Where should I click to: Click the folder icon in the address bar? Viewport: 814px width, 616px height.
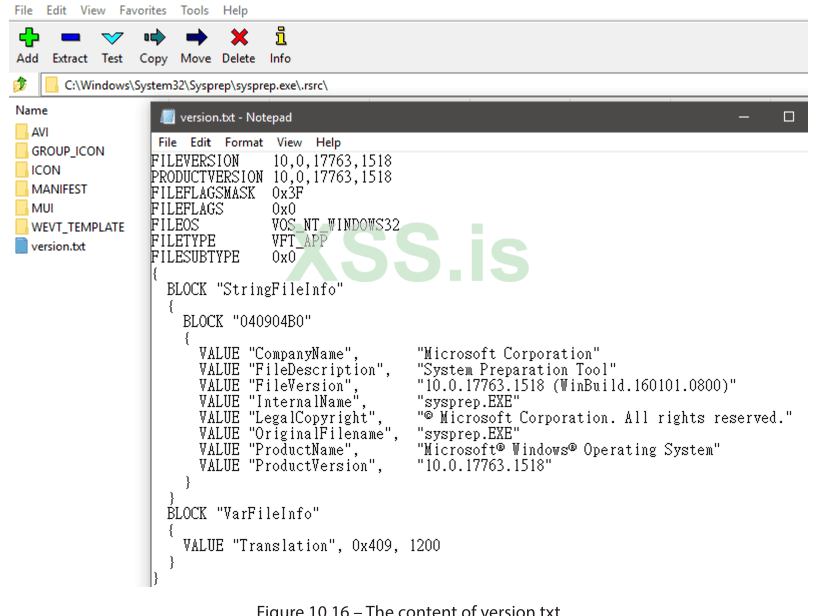point(51,85)
